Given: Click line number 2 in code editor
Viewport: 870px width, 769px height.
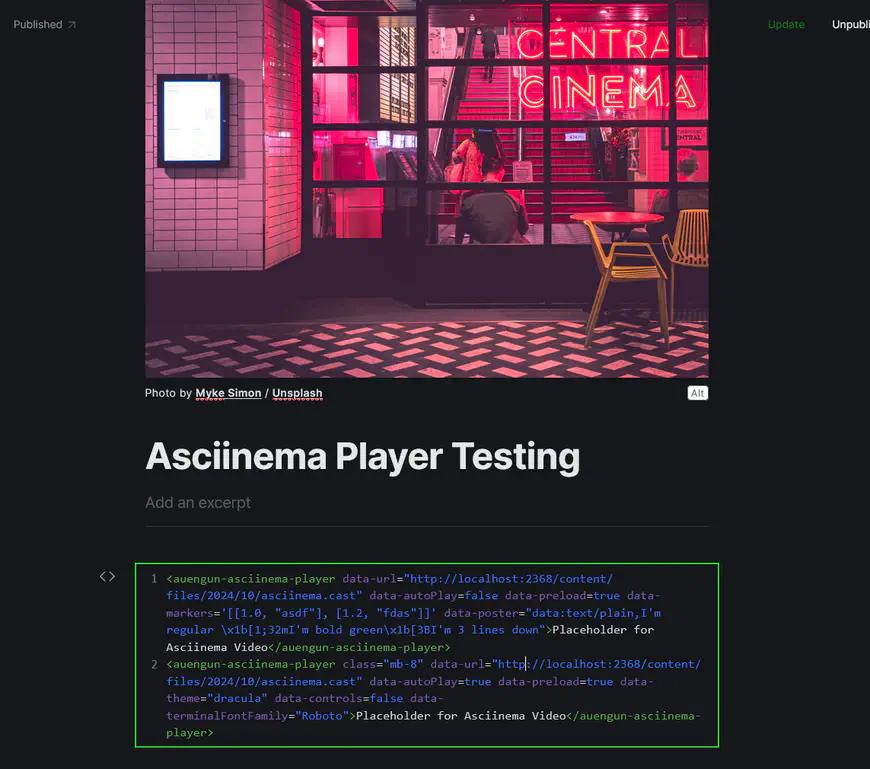Looking at the screenshot, I should pos(154,665).
